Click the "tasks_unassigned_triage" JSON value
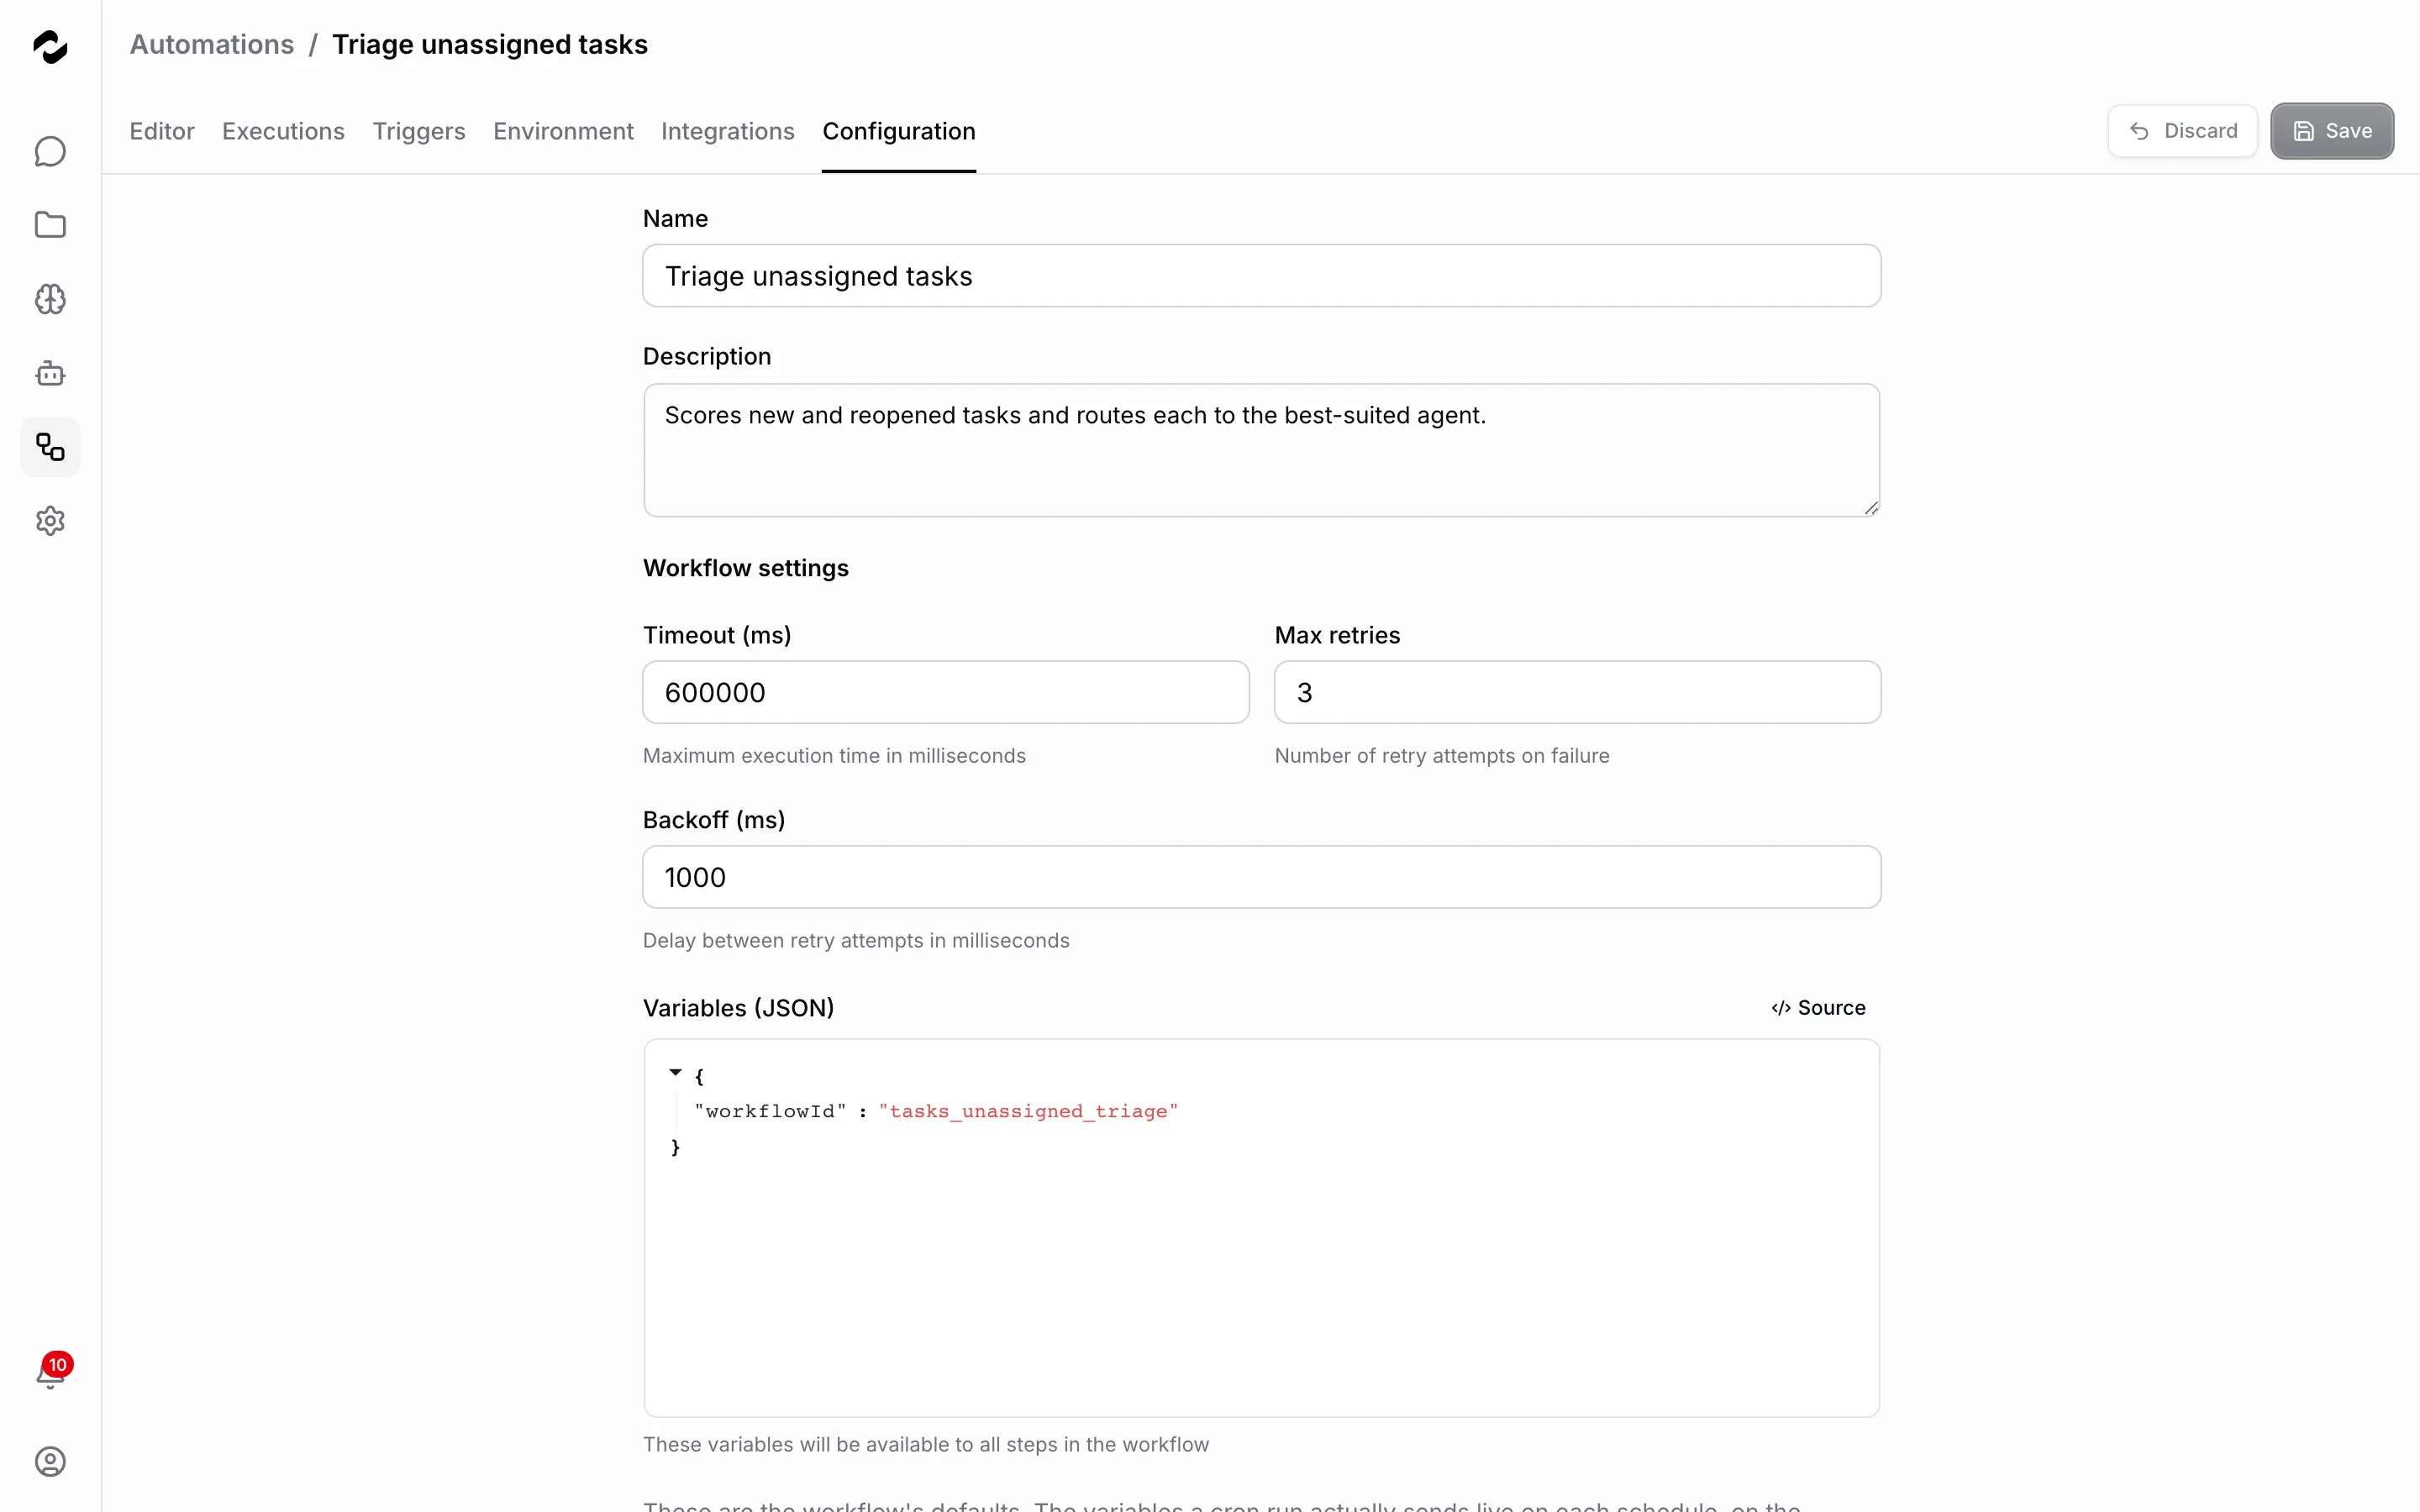This screenshot has width=2420, height=1512. point(1028,1111)
